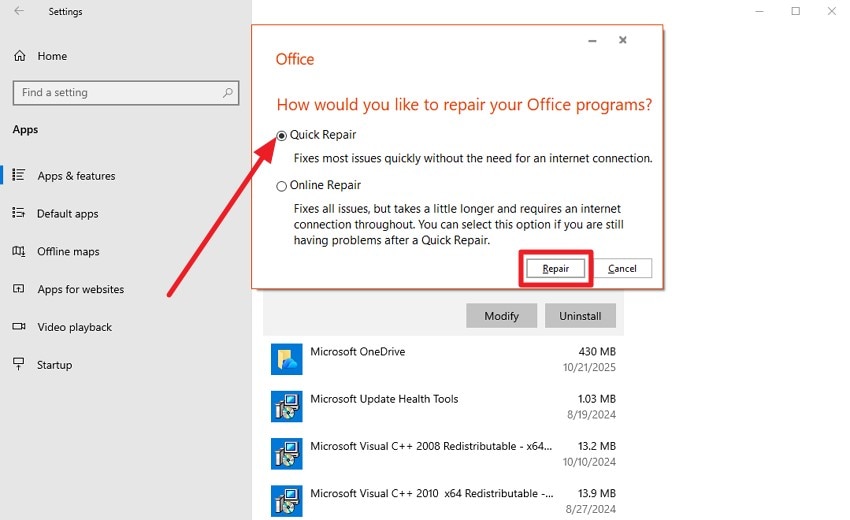Close the Settings window
The height and width of the screenshot is (520, 850).
(832, 11)
